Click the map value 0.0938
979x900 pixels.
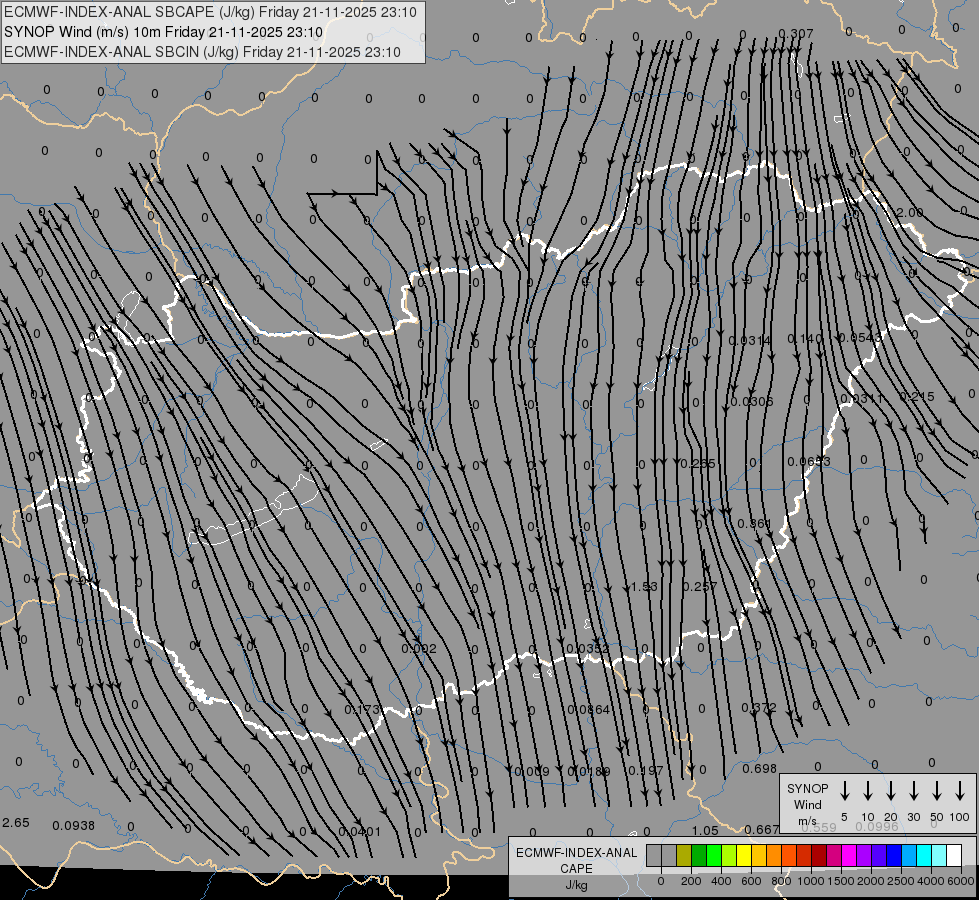pyautogui.click(x=74, y=826)
